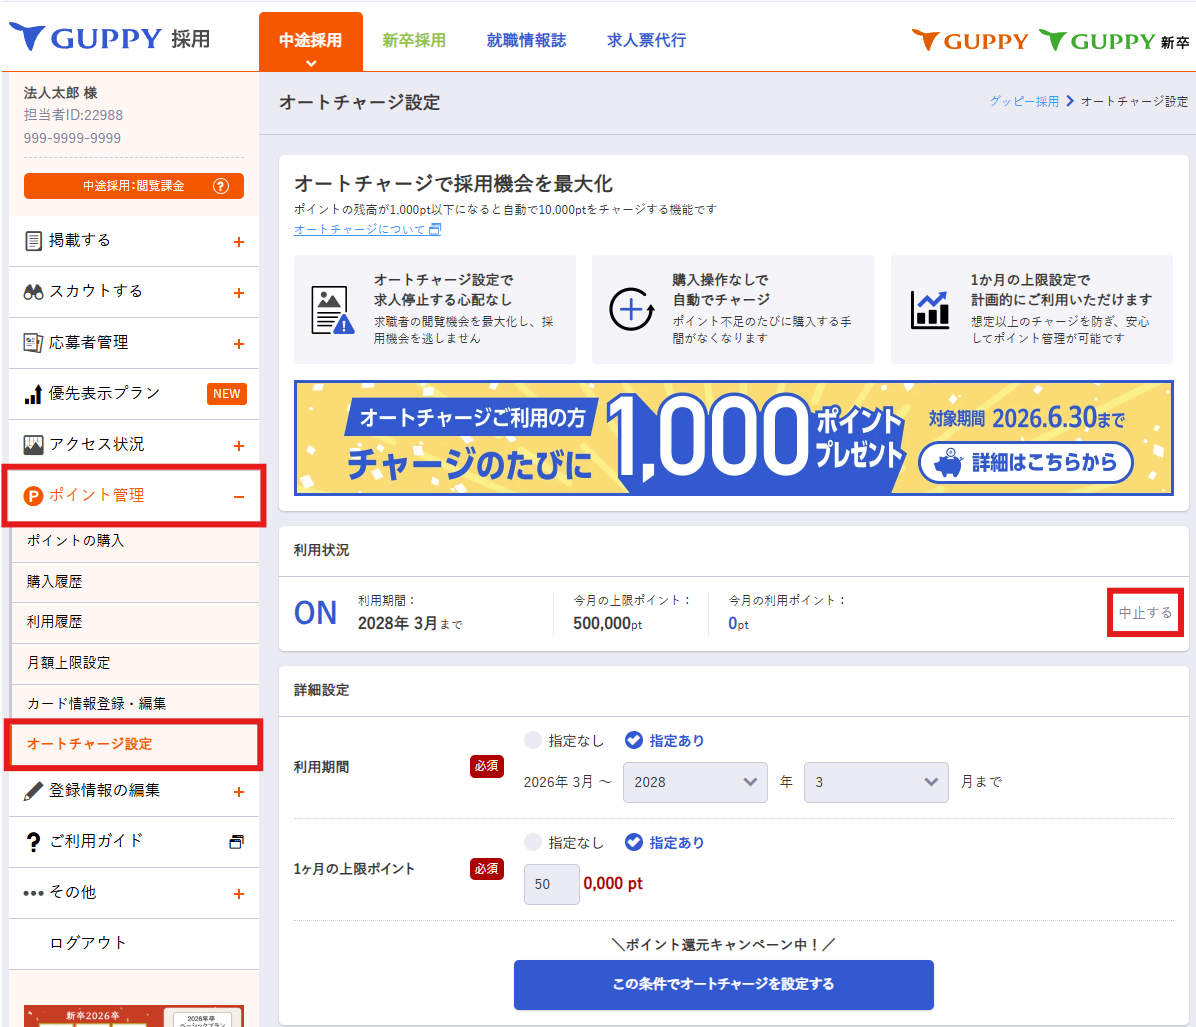
Task: Click the question mark icon beside ご利用ガイド
Action: [34, 842]
